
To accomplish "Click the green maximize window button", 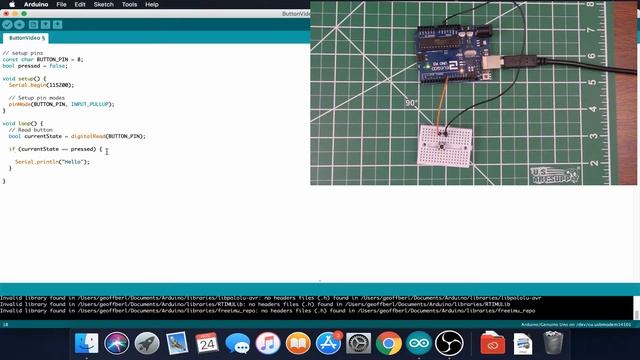I will coord(24,13).
